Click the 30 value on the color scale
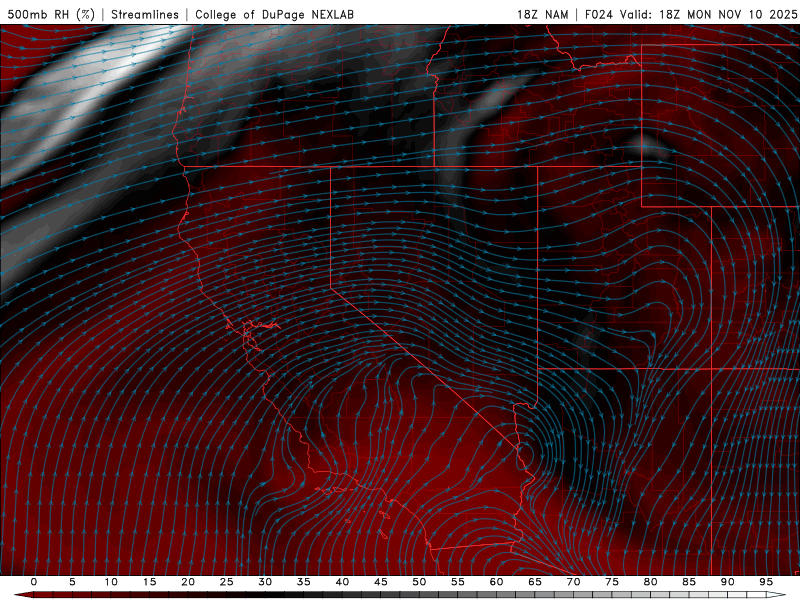800x600 pixels. 265,582
